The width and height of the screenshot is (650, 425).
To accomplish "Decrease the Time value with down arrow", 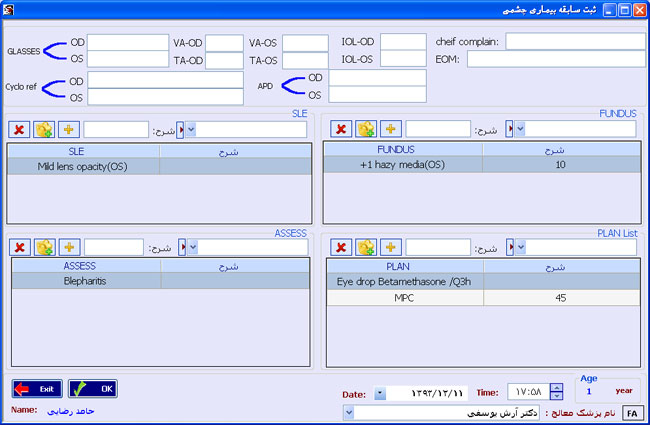I will [x=556, y=396].
